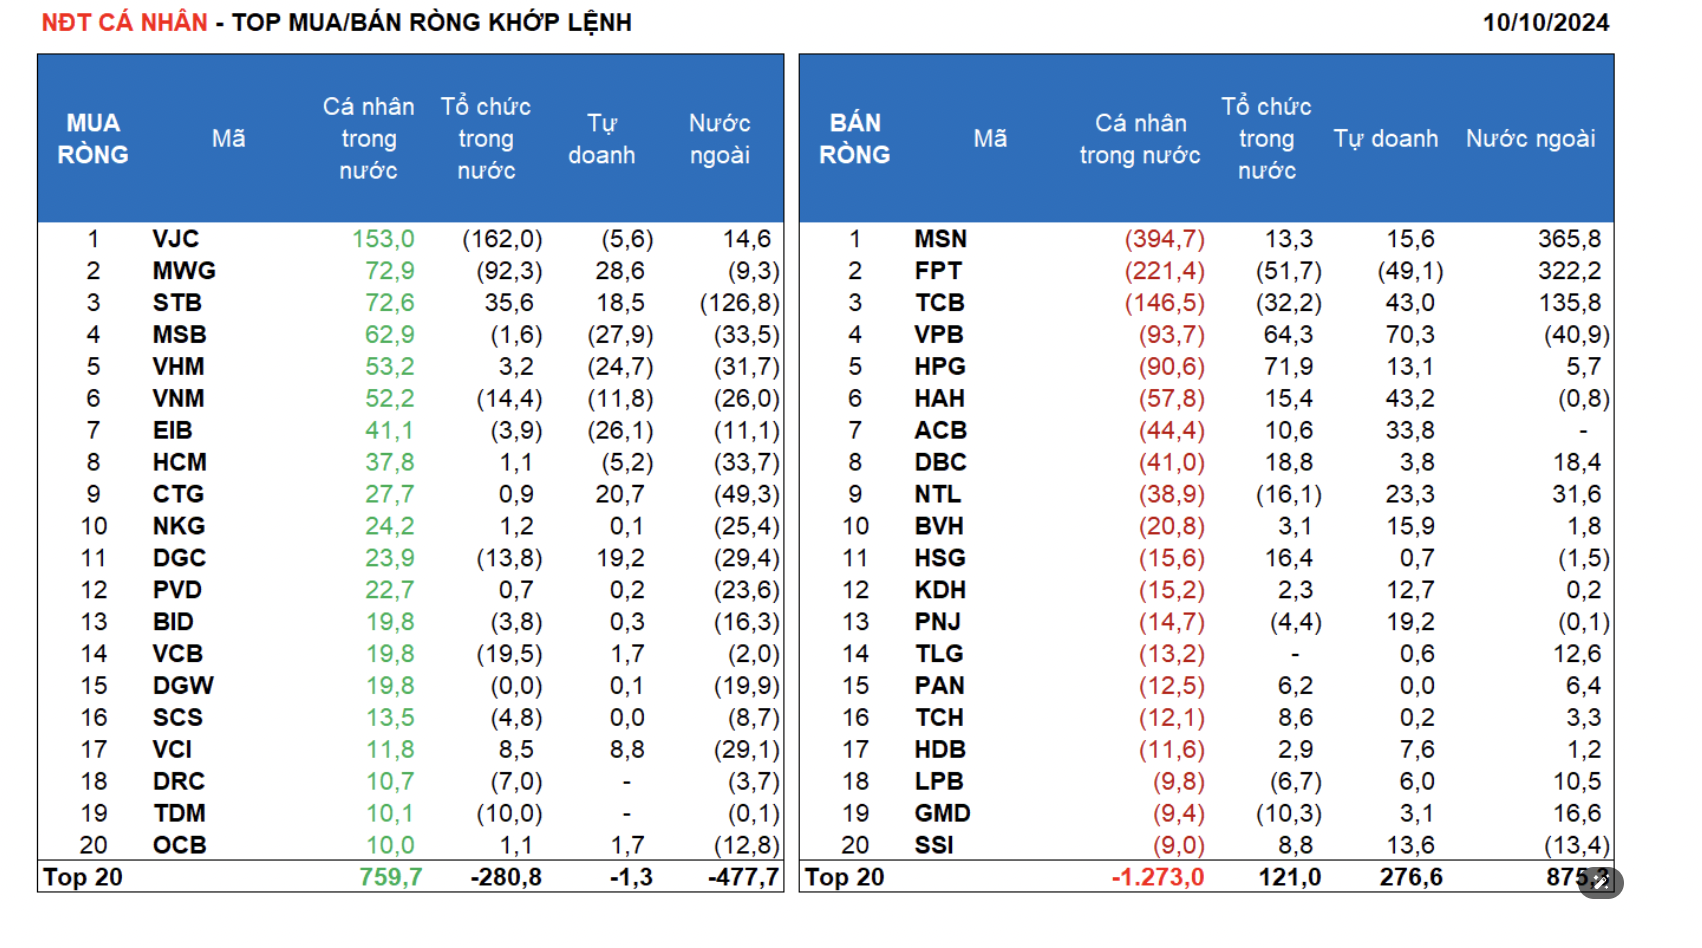Click the HPG ticker symbol
This screenshot has width=1702, height=948.
pos(940,367)
